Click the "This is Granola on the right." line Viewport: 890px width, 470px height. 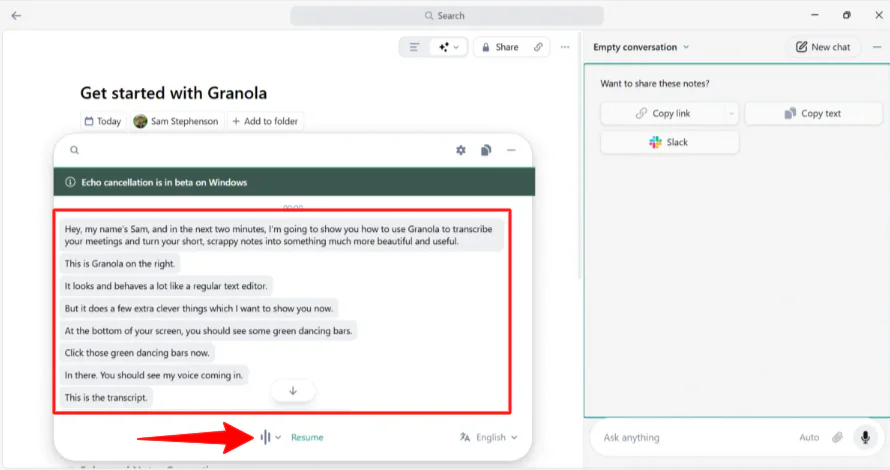[120, 263]
